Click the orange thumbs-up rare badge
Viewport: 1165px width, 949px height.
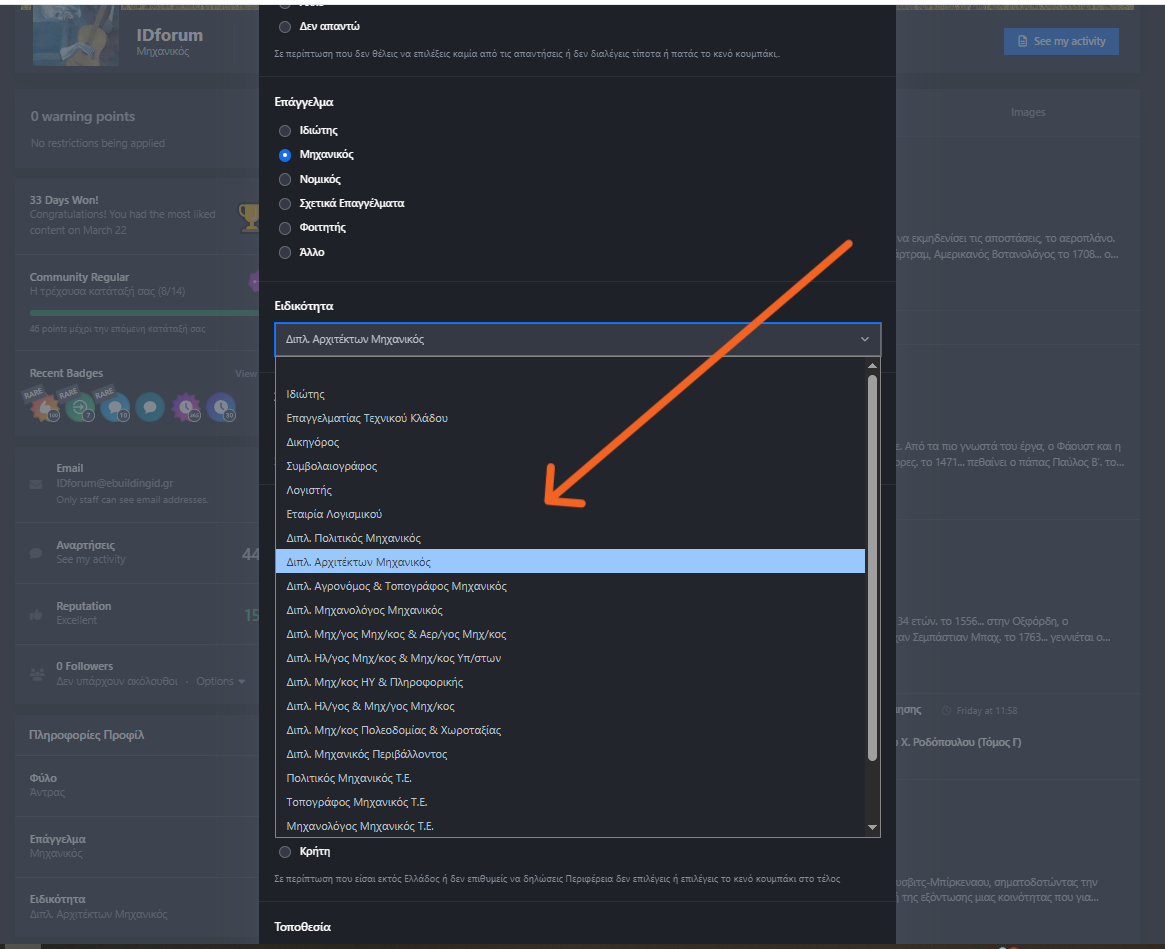point(44,407)
